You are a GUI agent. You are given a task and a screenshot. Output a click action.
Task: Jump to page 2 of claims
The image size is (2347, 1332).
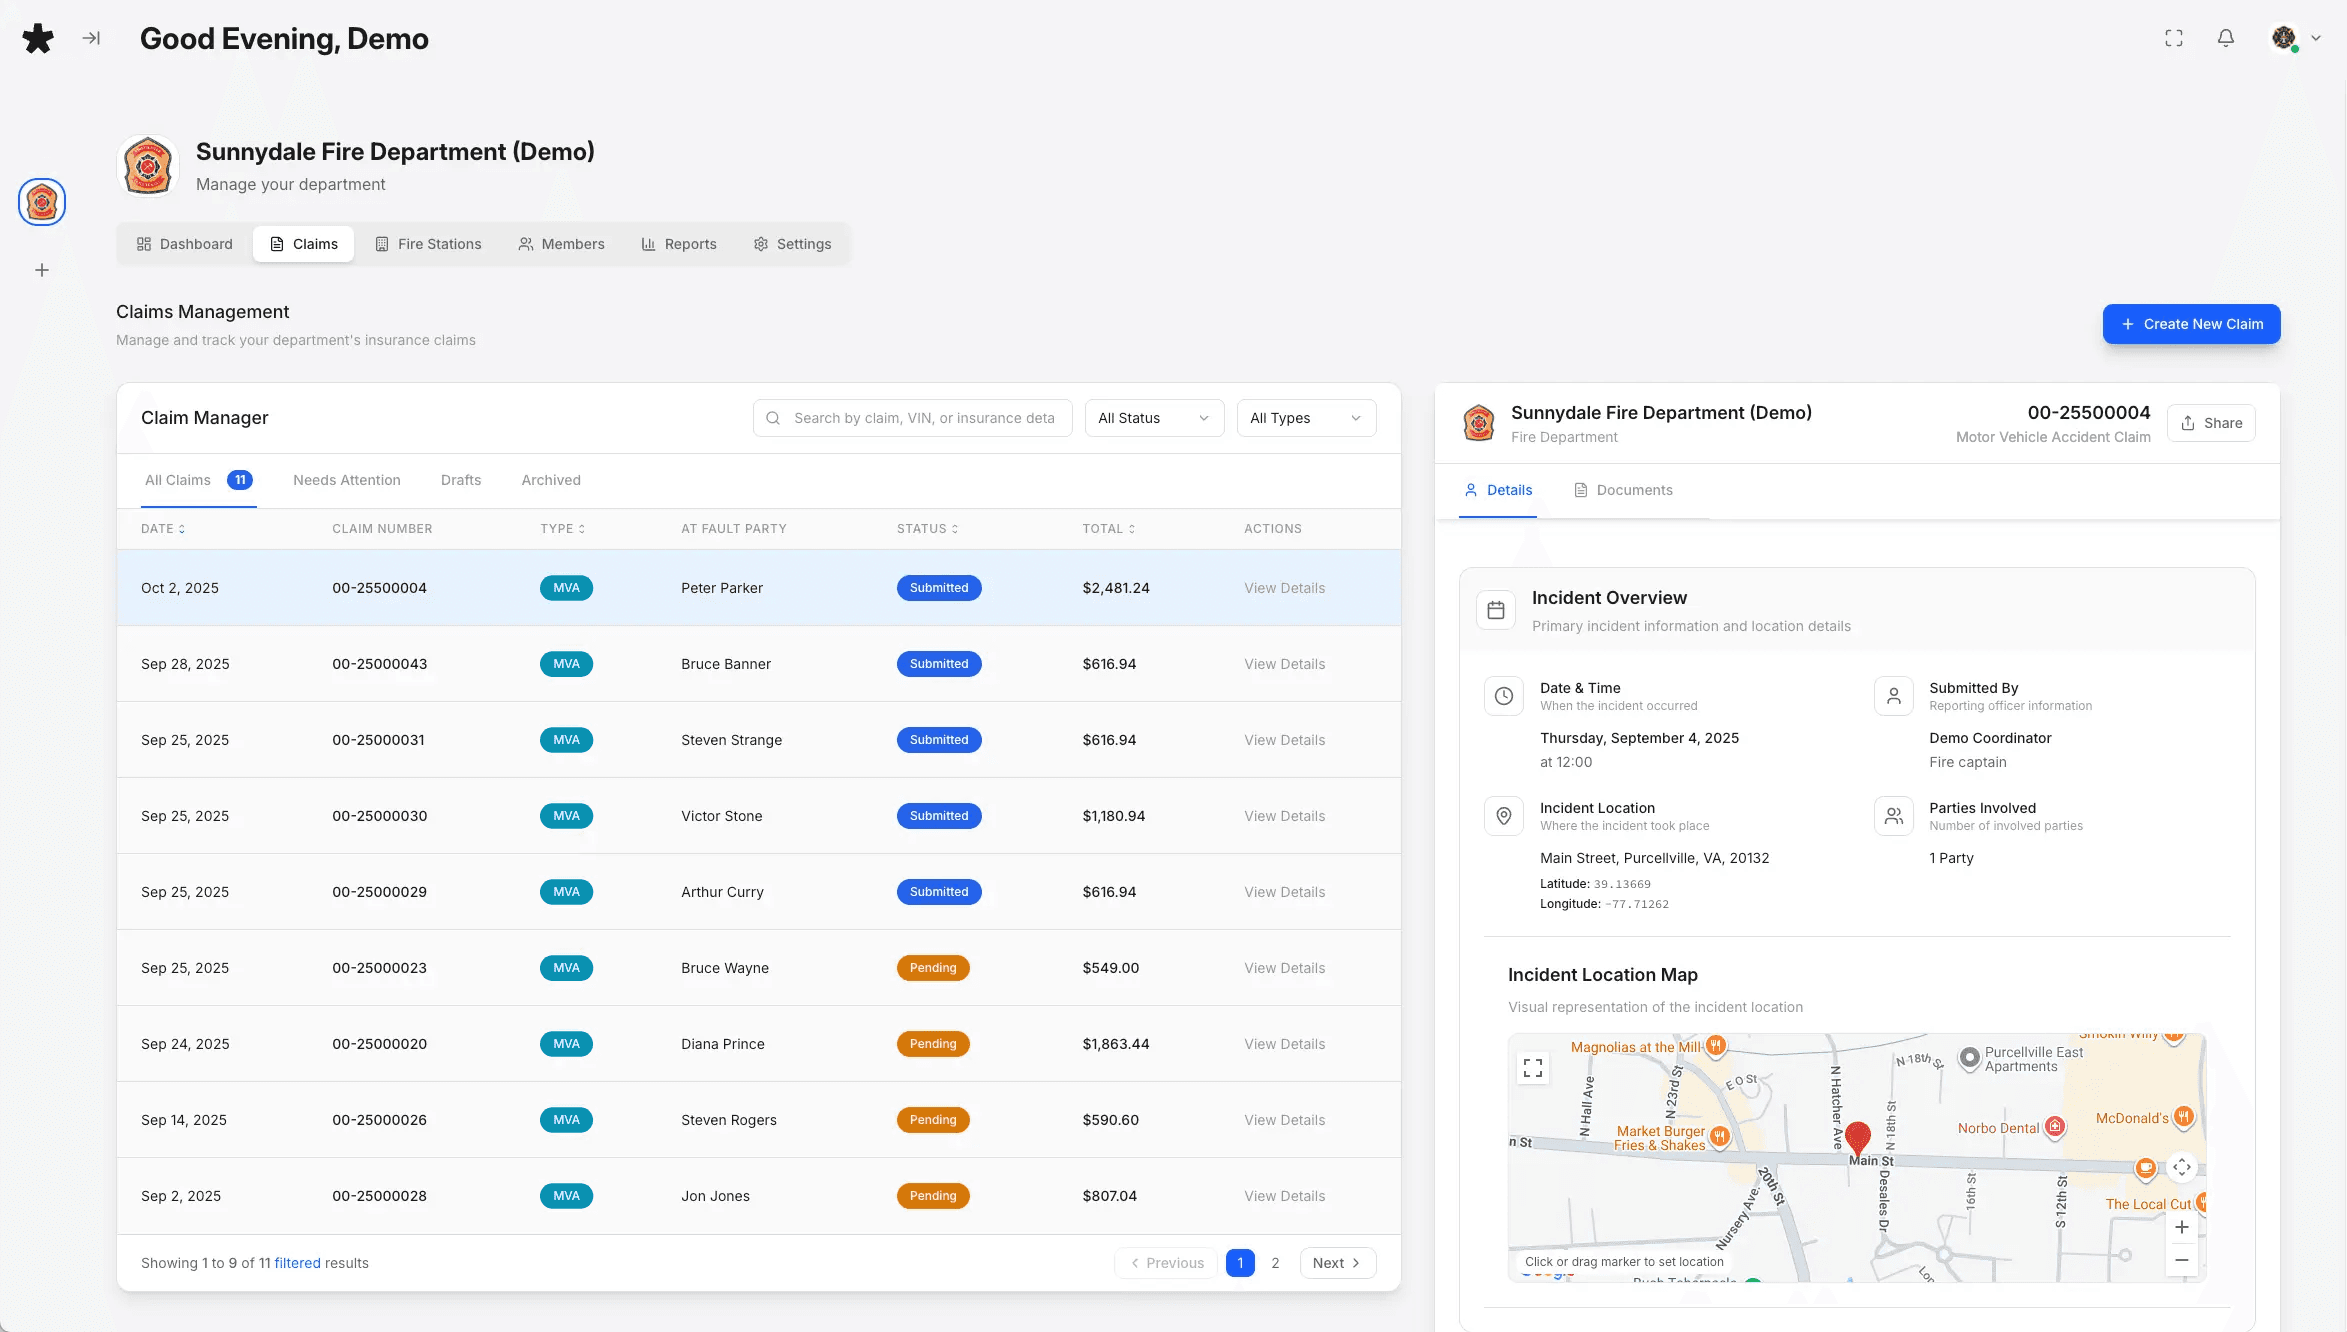coord(1275,1263)
